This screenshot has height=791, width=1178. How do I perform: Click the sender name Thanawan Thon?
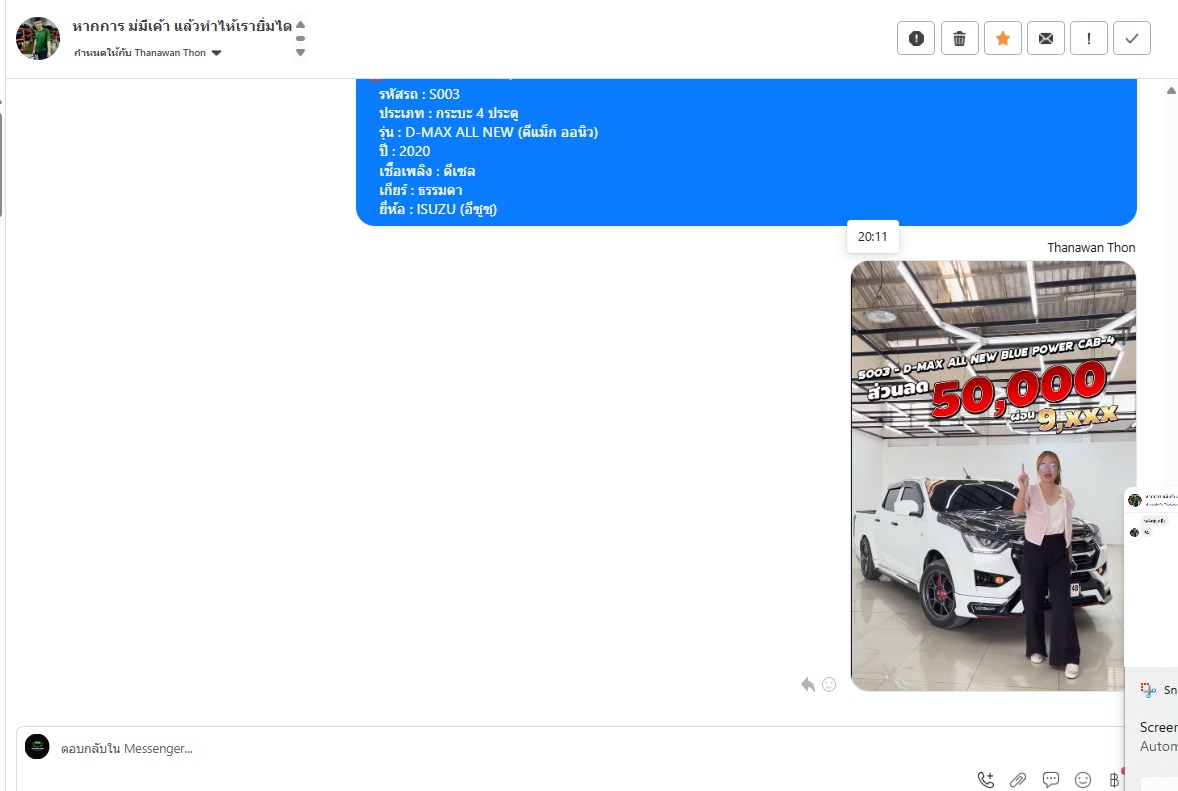(1091, 247)
